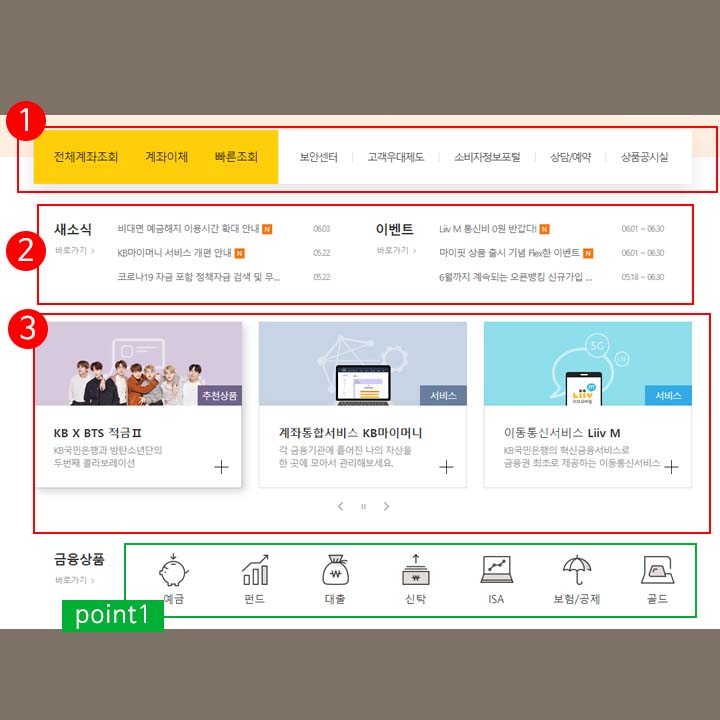Viewport: 720px width, 720px height.
Task: Open the 골드 icon
Action: click(x=657, y=570)
